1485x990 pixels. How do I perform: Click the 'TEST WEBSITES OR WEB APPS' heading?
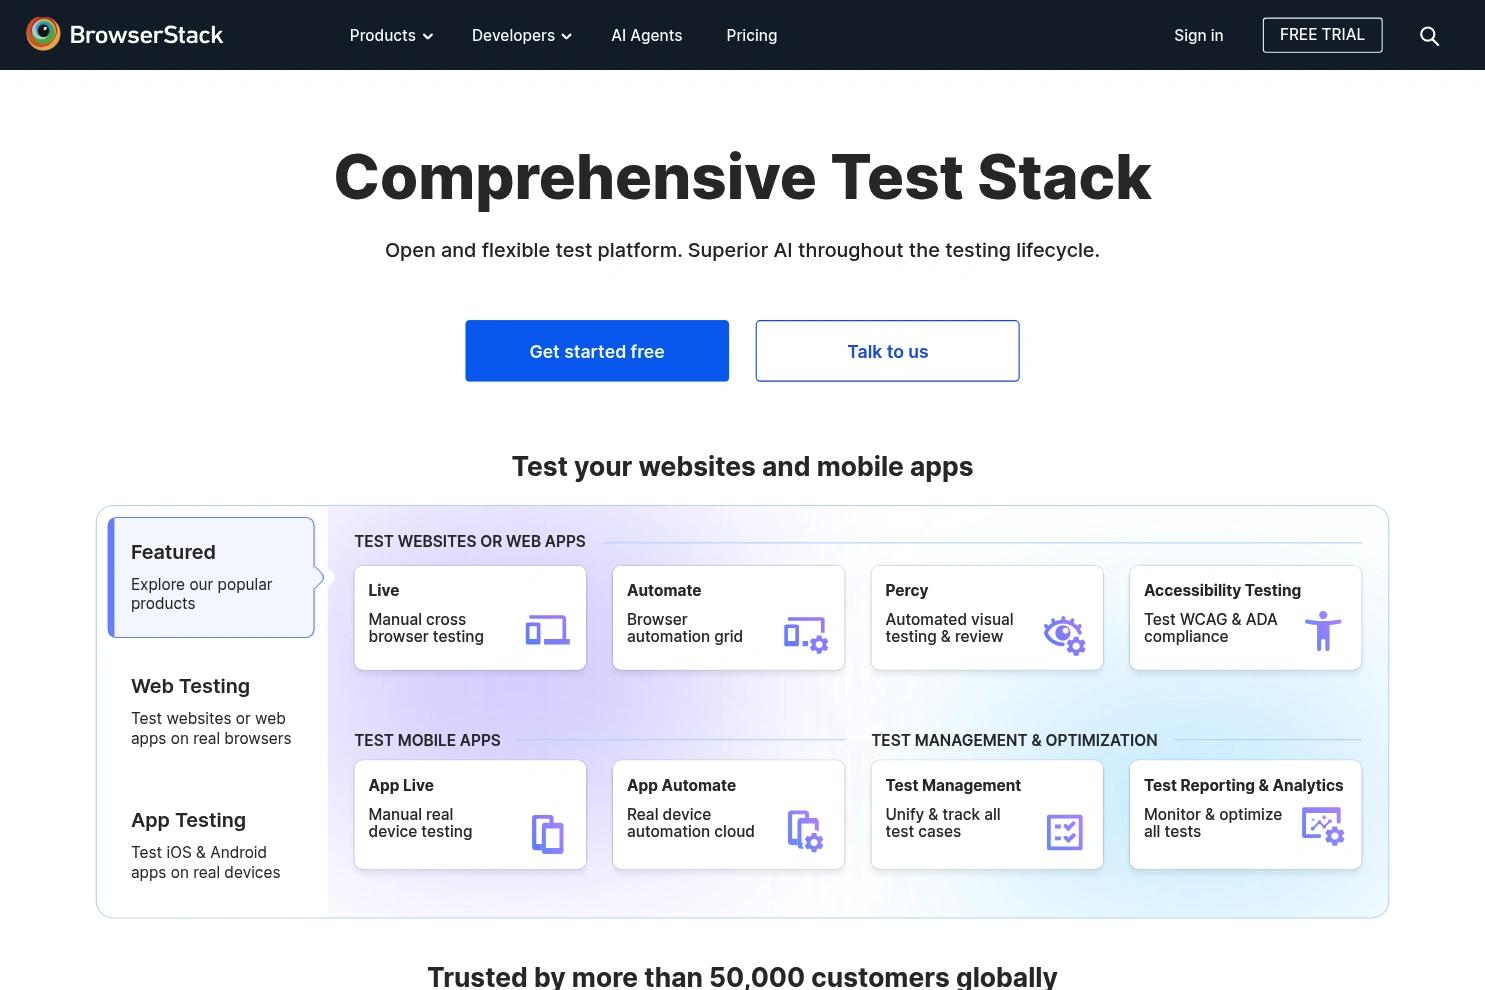point(470,541)
